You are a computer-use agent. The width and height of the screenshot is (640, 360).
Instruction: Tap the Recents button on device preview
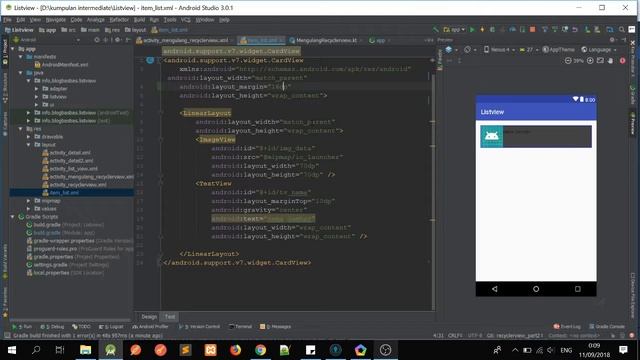[x=578, y=289]
